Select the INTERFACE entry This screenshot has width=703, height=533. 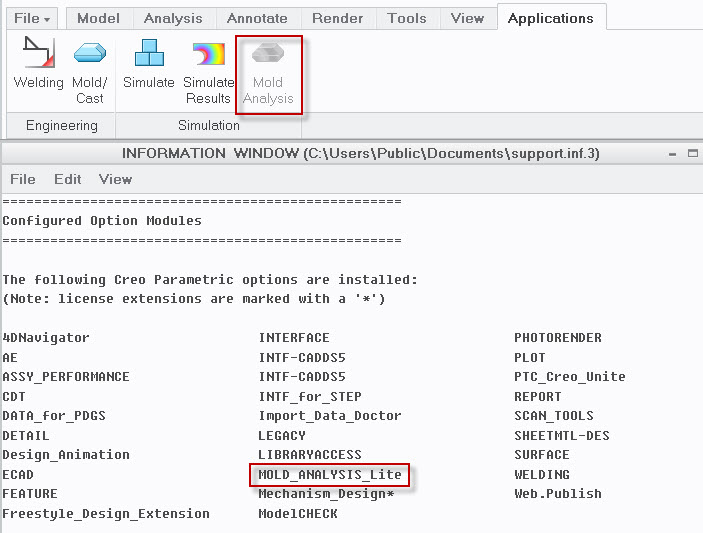tap(294, 338)
